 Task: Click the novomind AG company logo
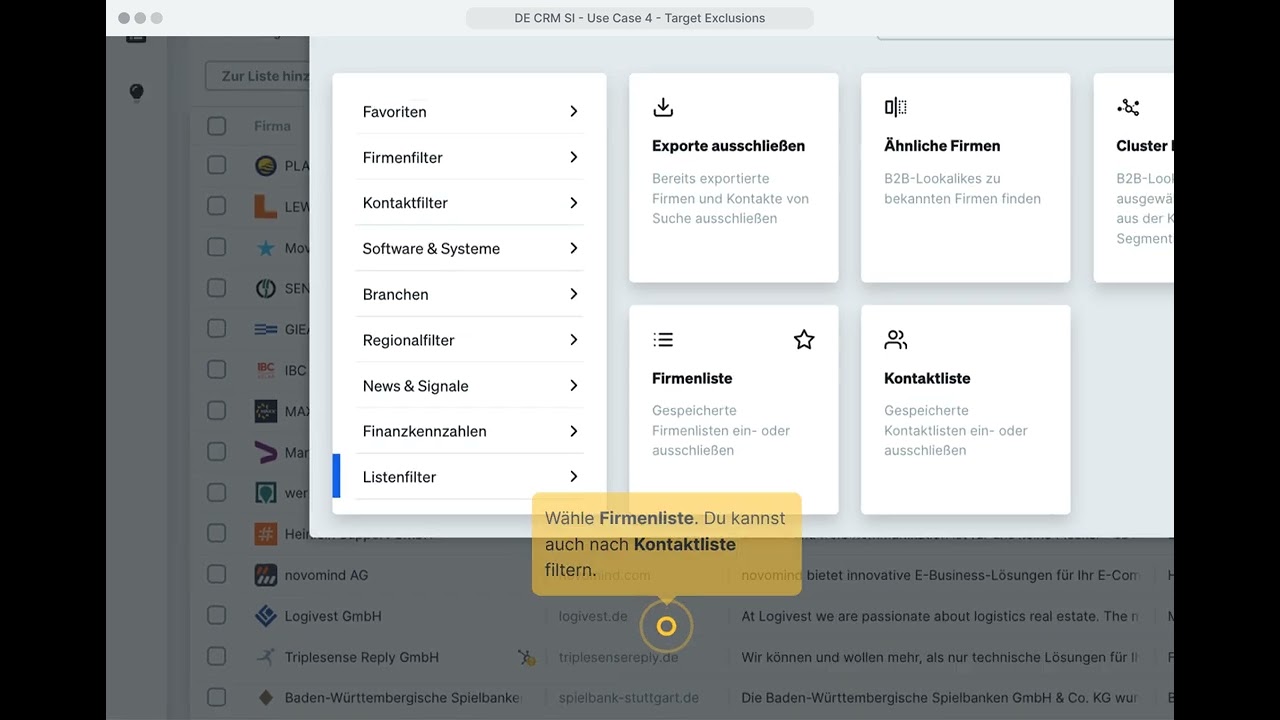coord(265,575)
